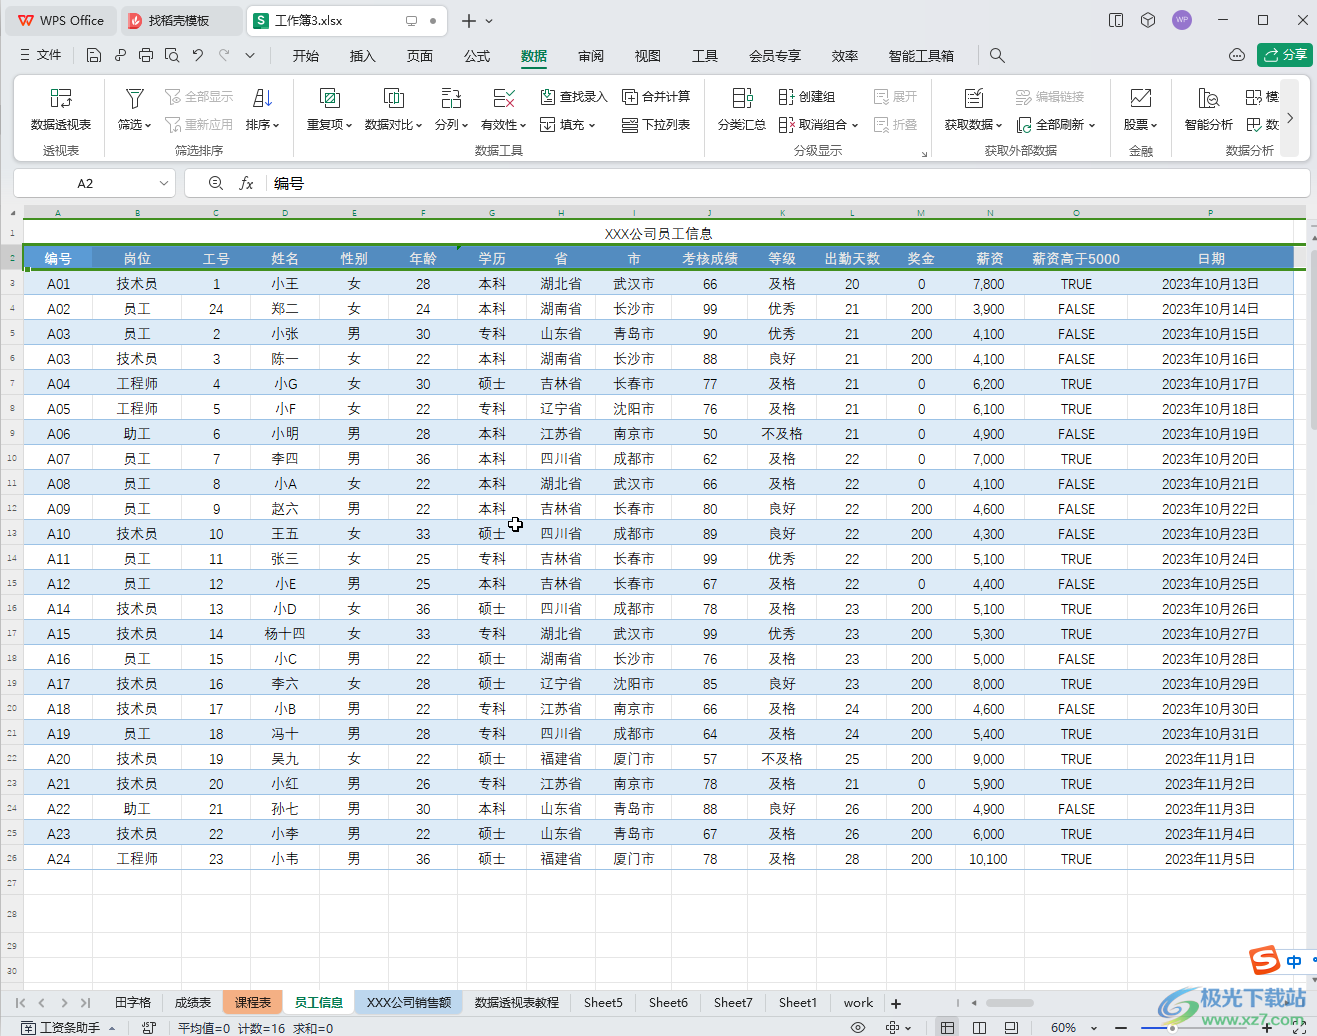Switch to normal view in status bar
1317x1036 pixels.
click(947, 1027)
